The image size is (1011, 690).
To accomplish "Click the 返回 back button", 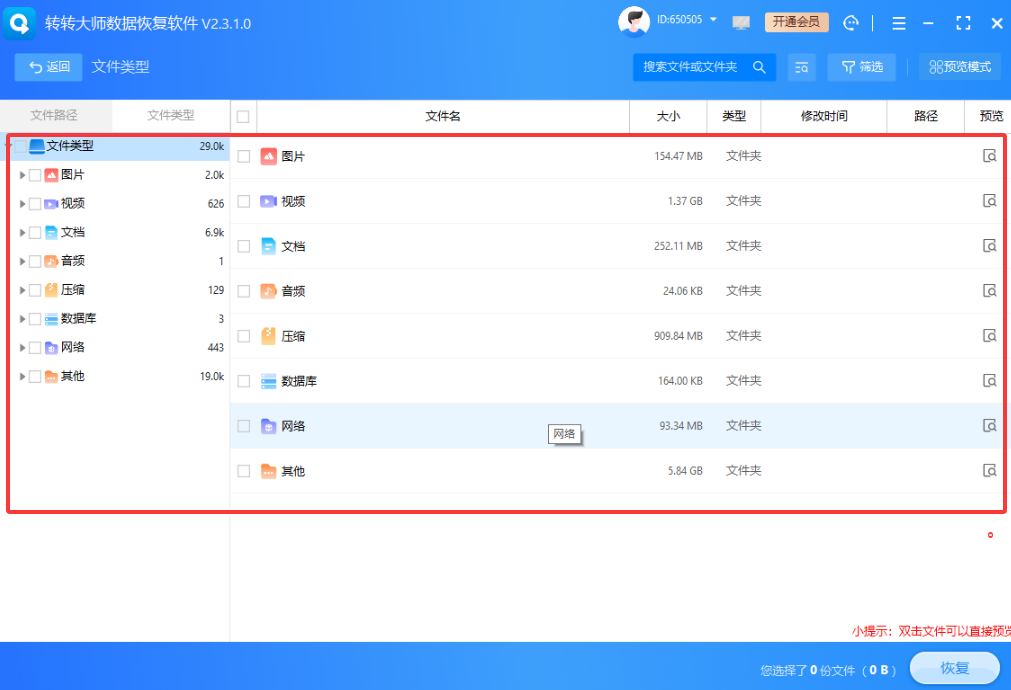I will pos(48,67).
